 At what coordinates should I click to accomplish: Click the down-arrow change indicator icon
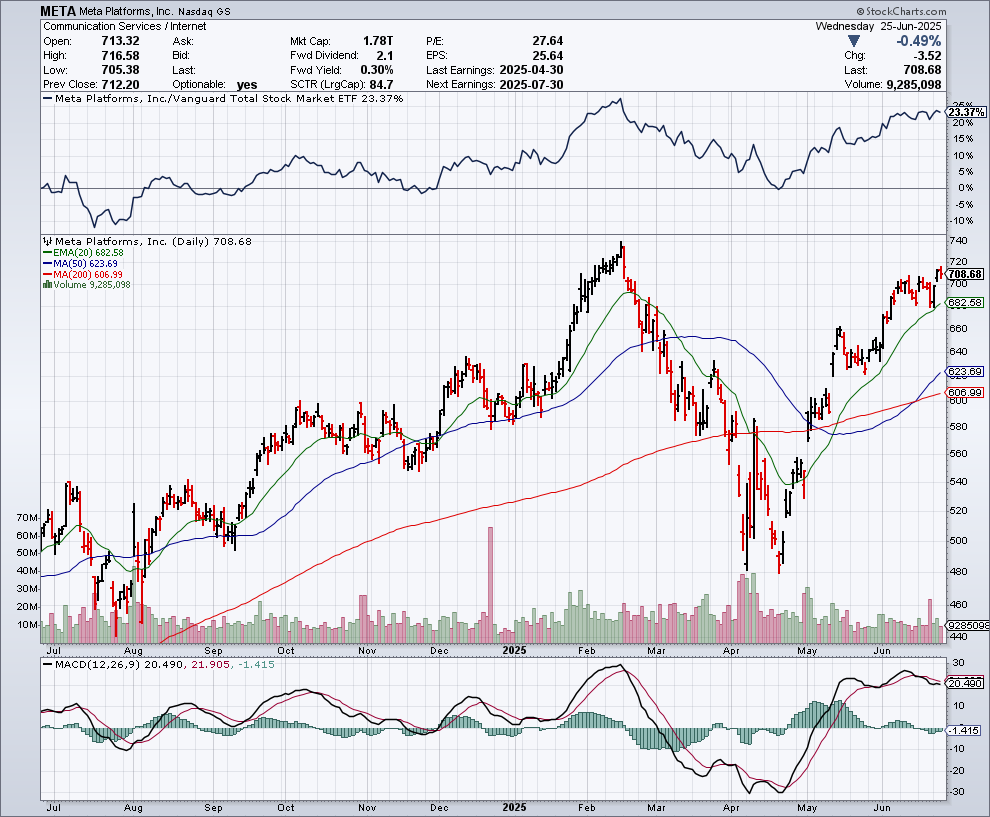[854, 41]
